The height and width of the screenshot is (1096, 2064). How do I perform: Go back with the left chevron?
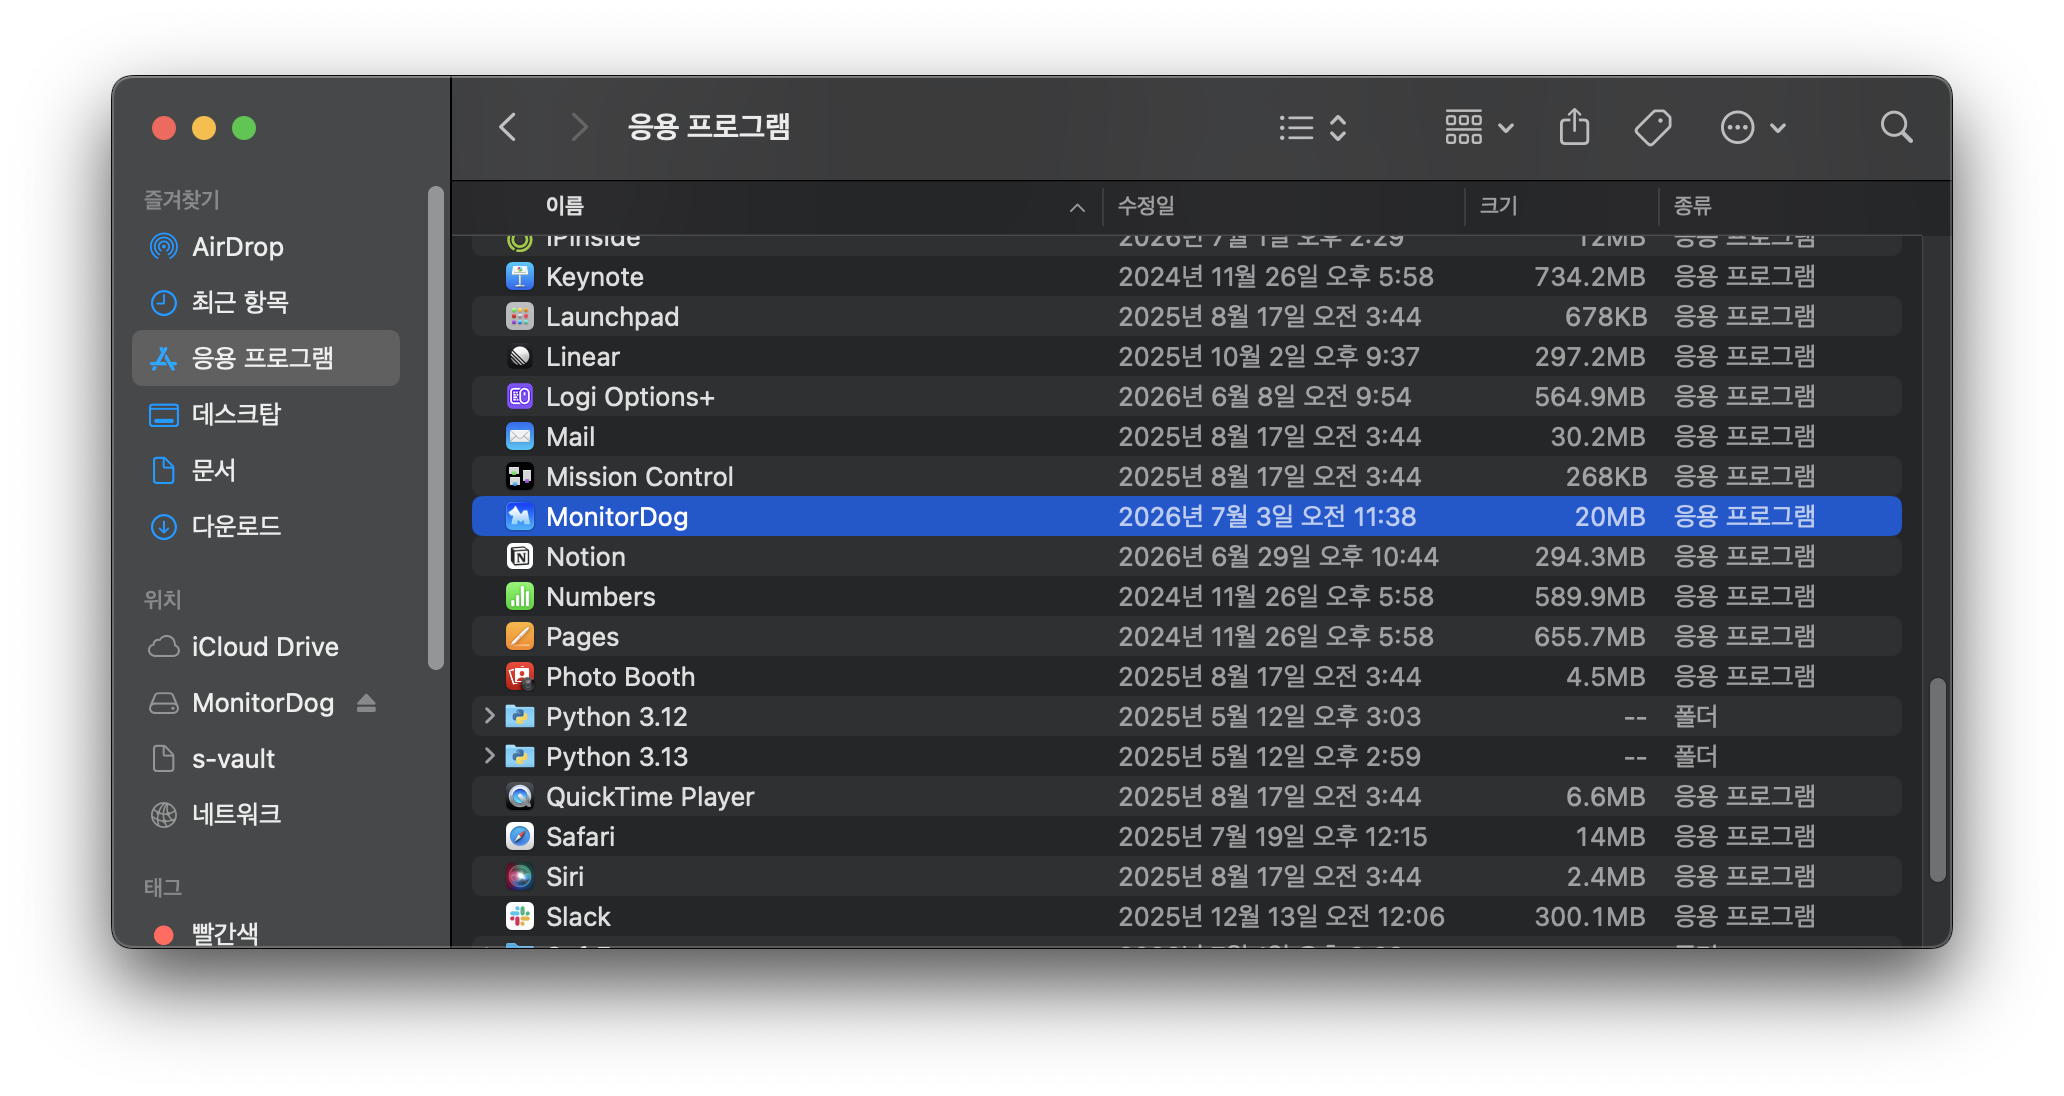(x=508, y=127)
